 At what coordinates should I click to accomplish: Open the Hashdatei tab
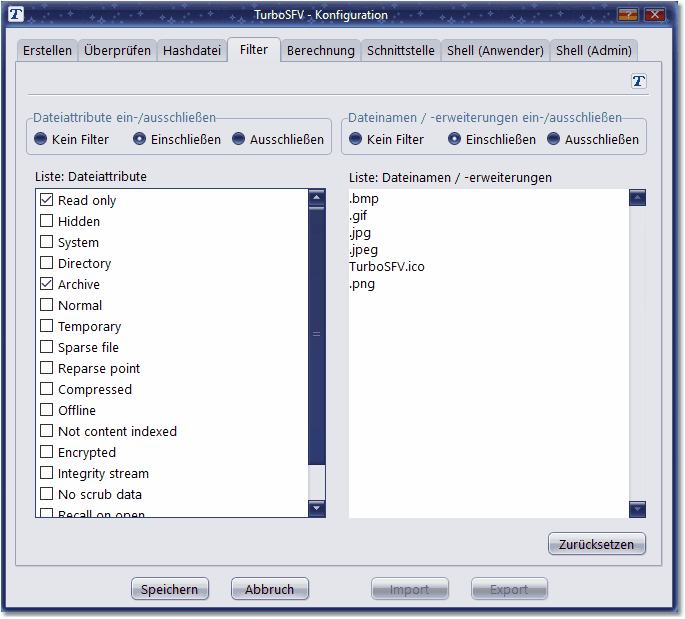tap(192, 51)
